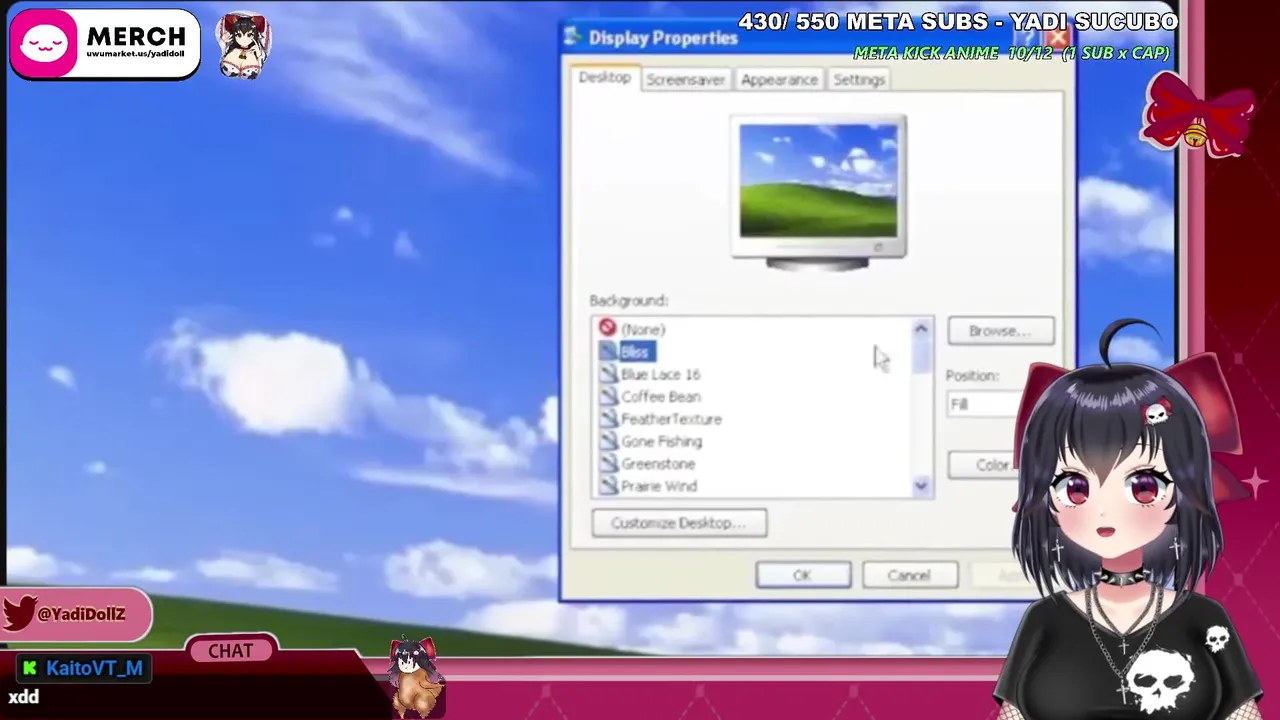This screenshot has width=1280, height=720.
Task: Click the image icon next to Gone Fishing
Action: point(607,441)
